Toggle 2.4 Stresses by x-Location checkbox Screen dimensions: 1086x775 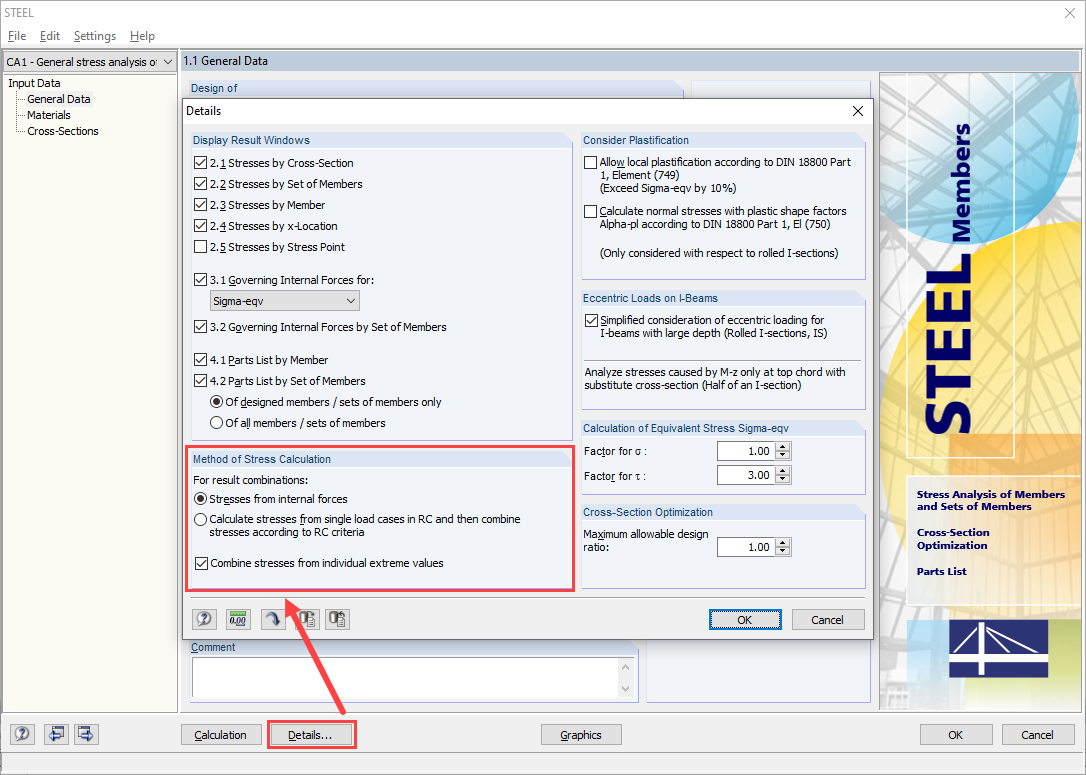tap(201, 226)
